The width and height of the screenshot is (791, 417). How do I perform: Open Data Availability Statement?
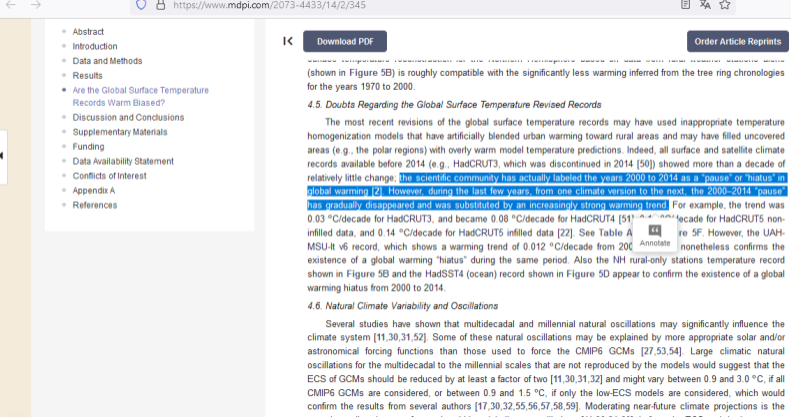[123, 161]
